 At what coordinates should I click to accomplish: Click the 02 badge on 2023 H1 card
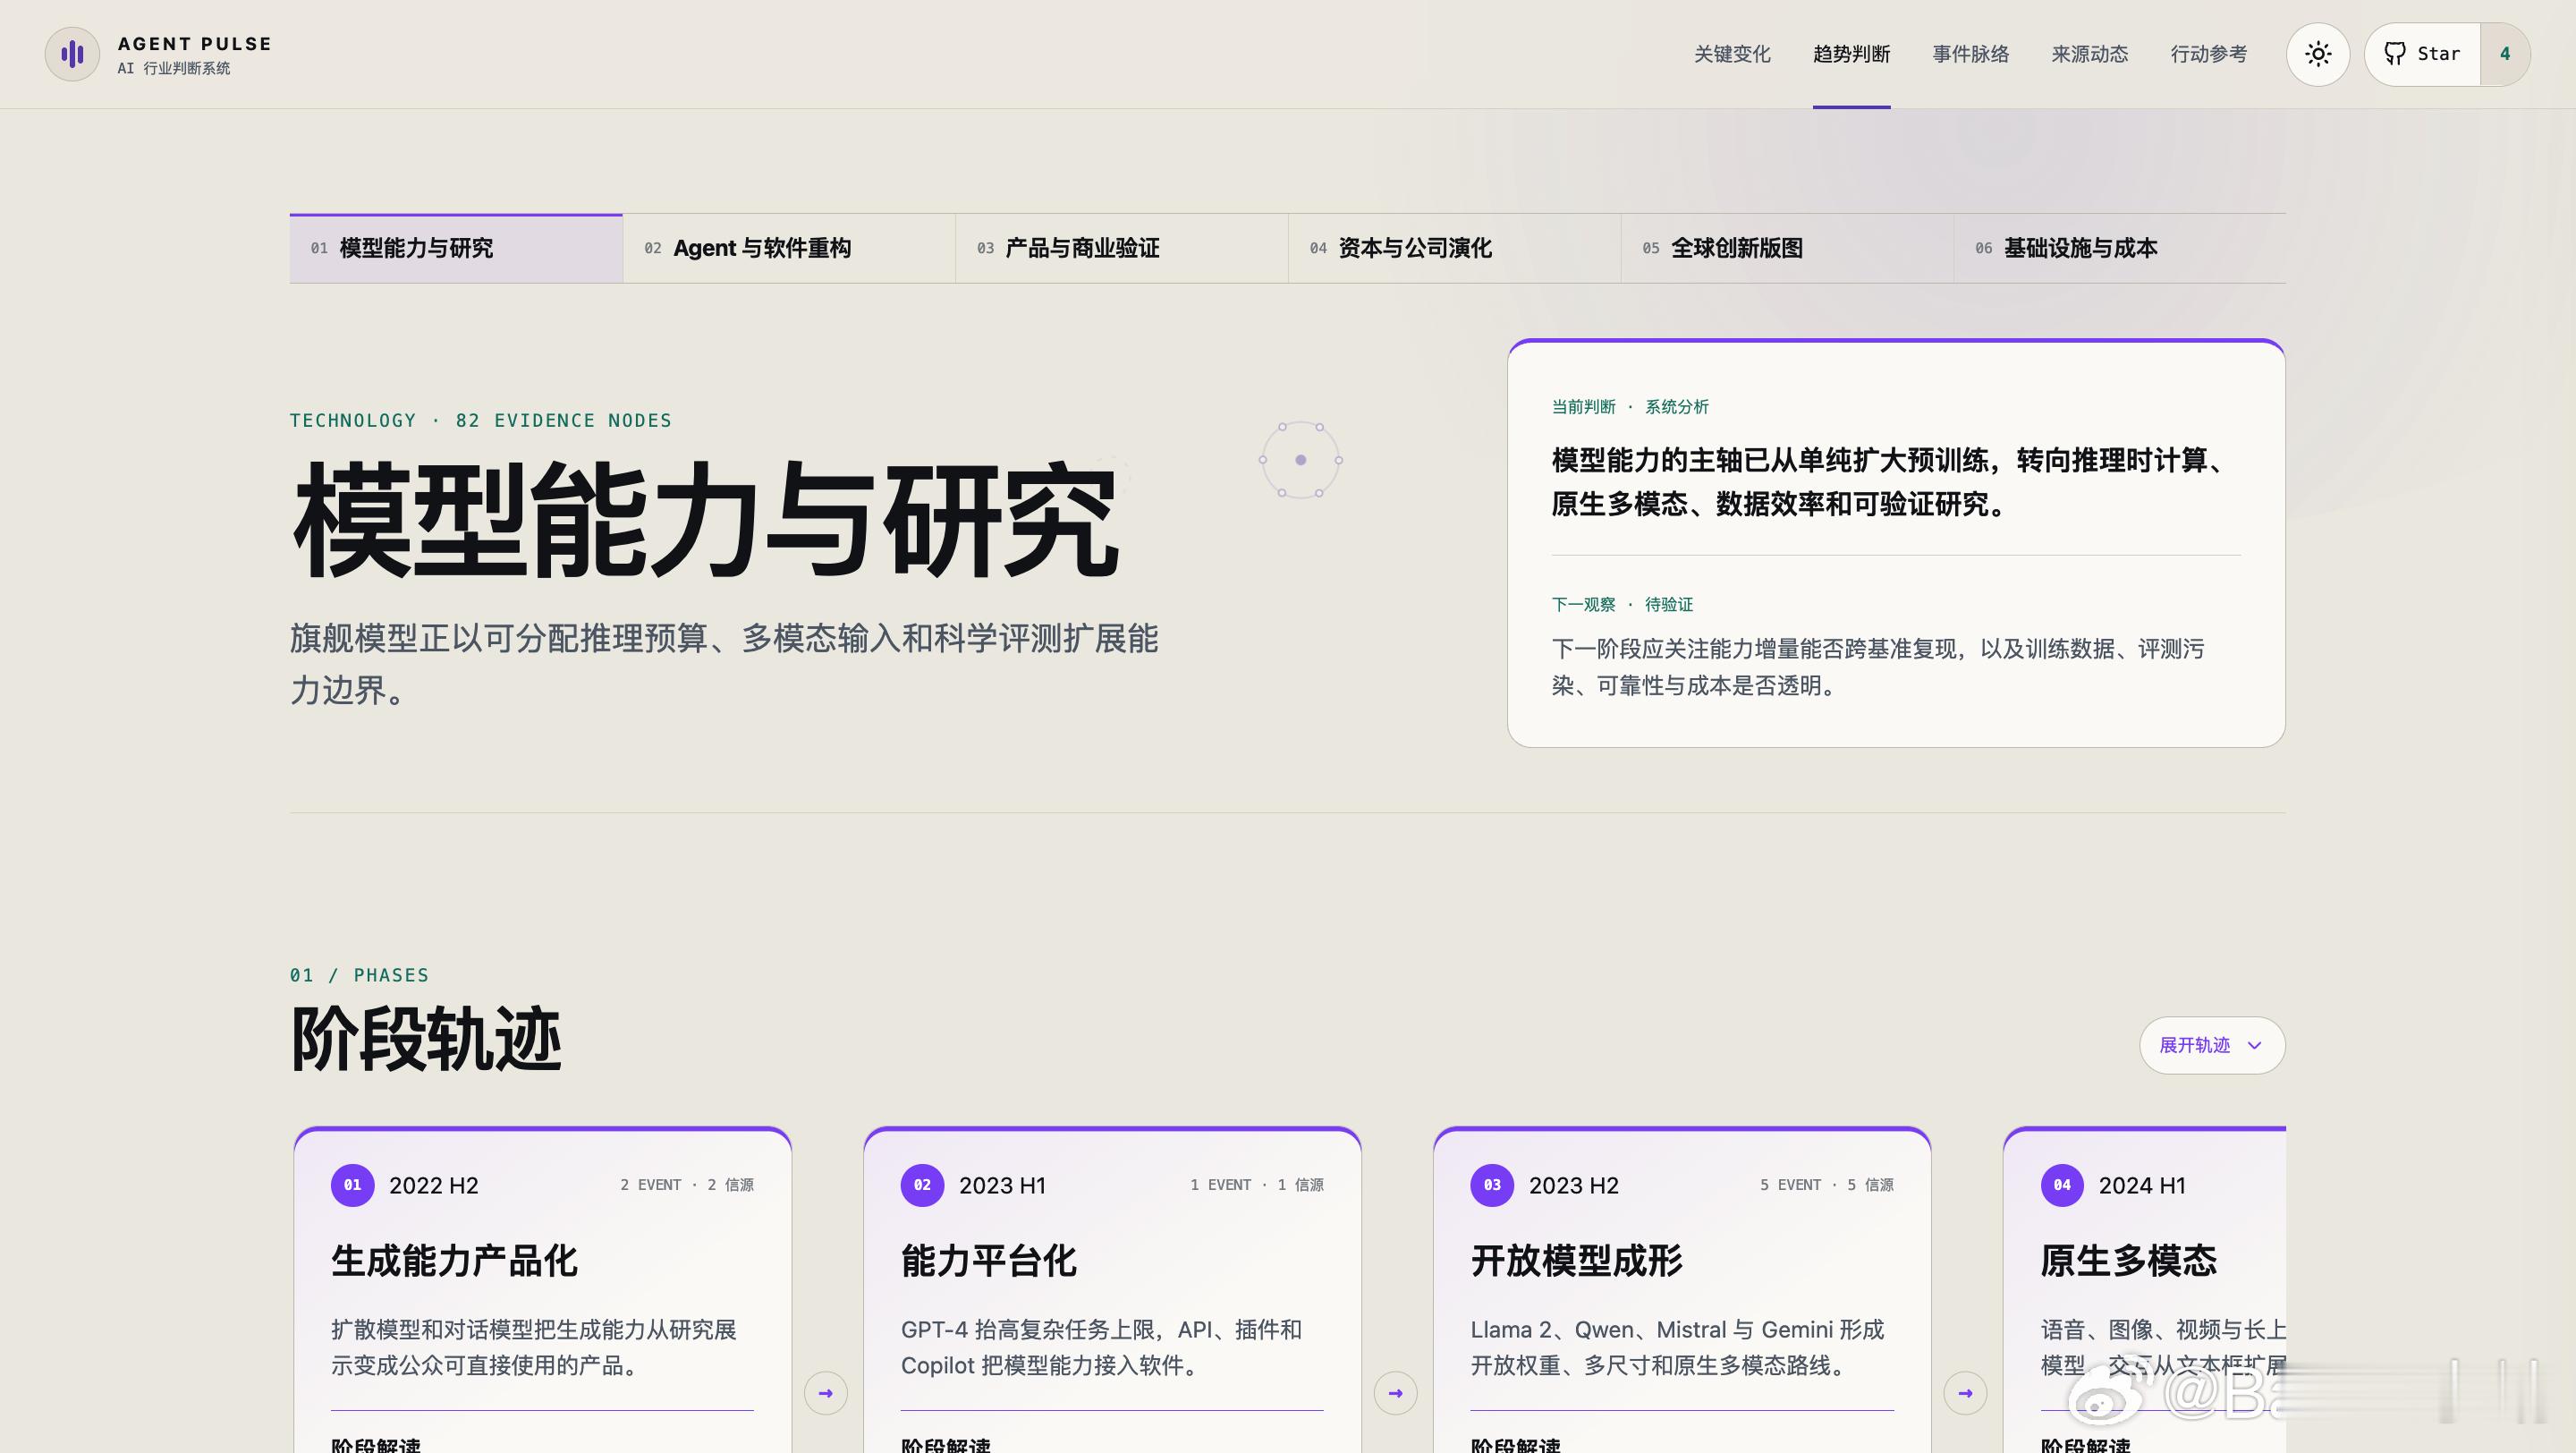coord(922,1185)
